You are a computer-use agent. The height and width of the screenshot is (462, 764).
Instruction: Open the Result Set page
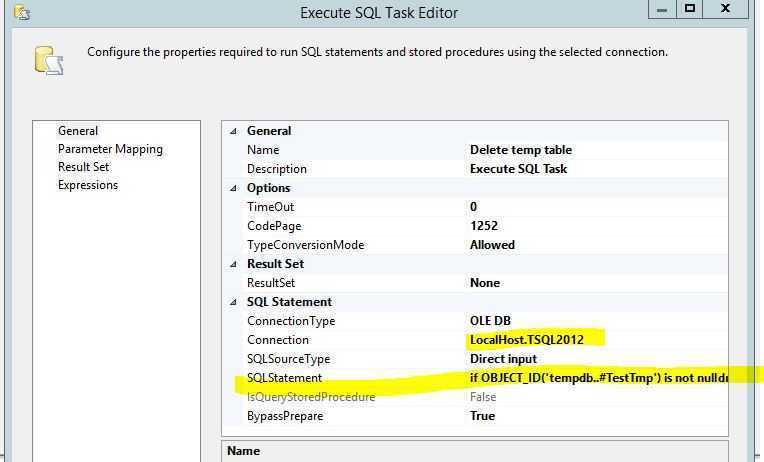tap(83, 167)
